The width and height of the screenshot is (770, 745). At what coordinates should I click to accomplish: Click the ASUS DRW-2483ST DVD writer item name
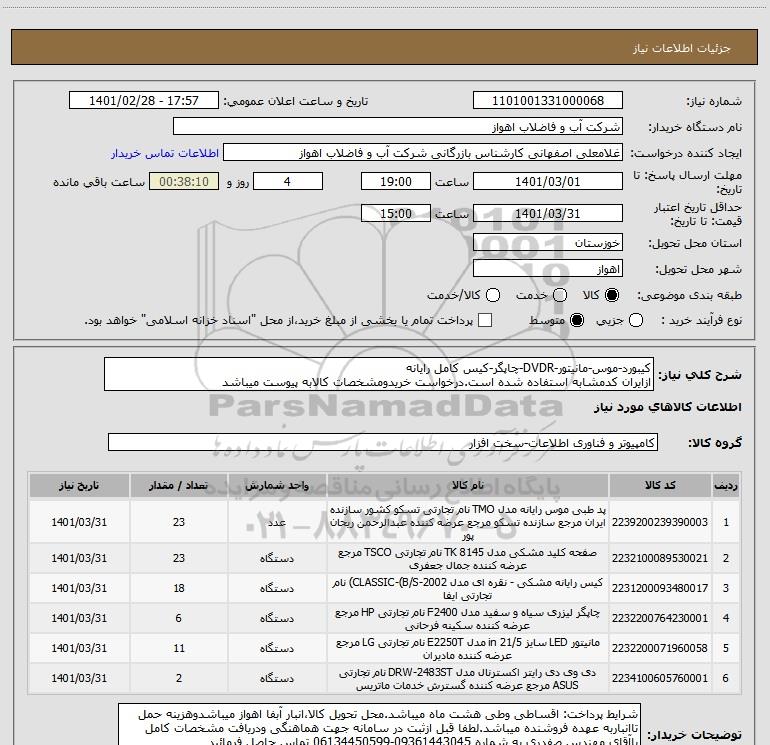tap(468, 679)
